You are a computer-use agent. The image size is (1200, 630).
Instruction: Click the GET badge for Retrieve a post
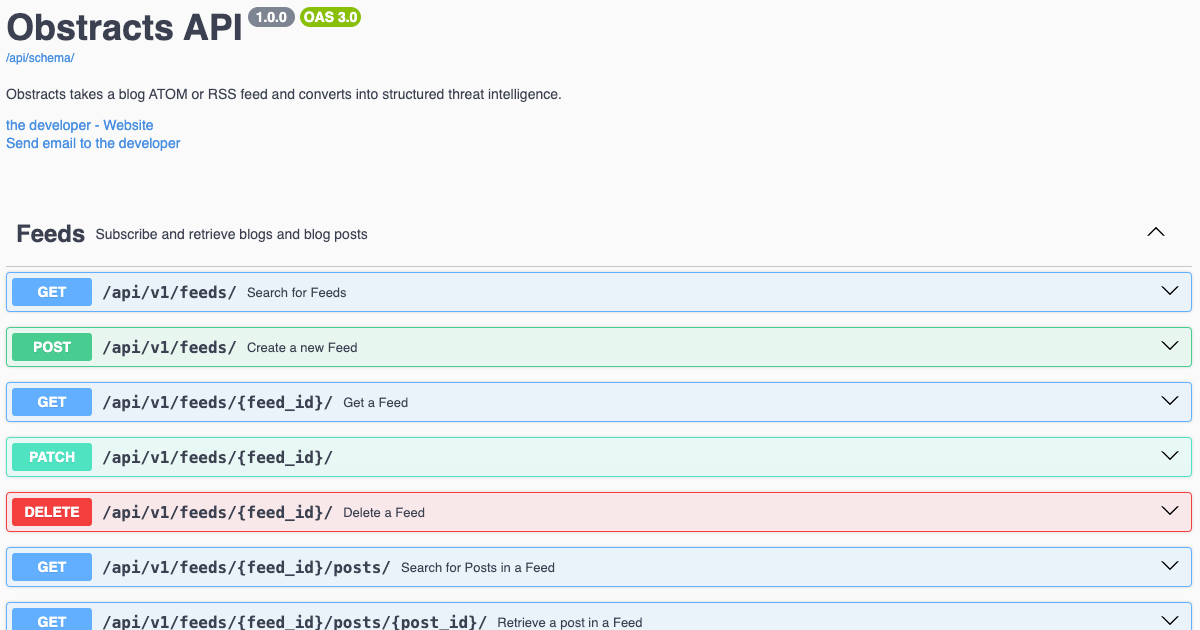coord(51,621)
